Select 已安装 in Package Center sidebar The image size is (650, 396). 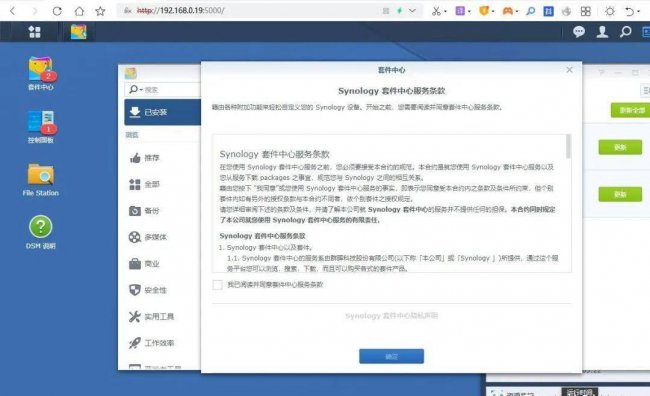click(x=162, y=112)
